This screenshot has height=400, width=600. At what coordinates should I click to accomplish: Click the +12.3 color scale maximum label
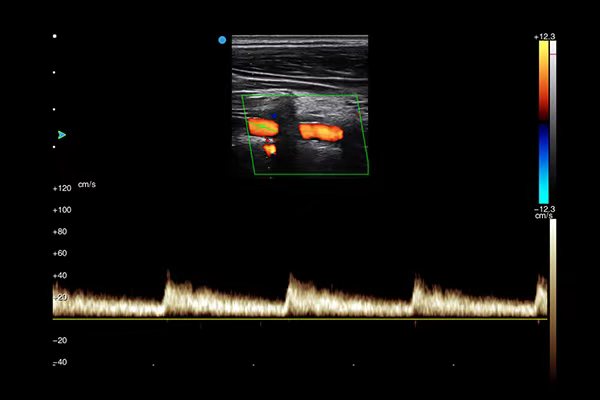pos(544,36)
